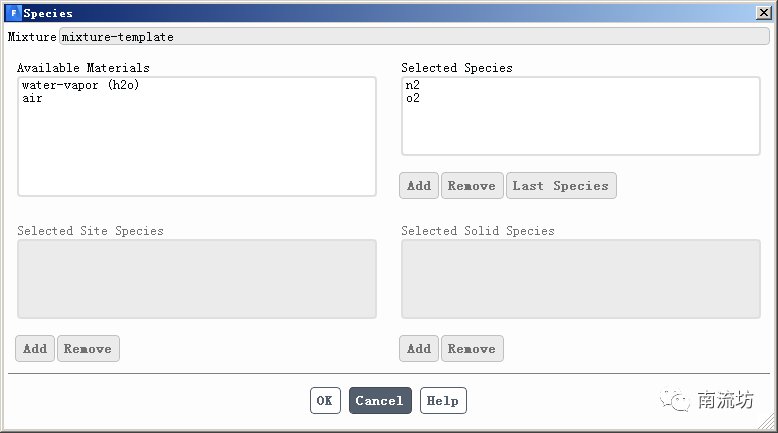Click inside the Selected Solid Species list box
Viewport: 778px width, 433px height.
pos(580,279)
